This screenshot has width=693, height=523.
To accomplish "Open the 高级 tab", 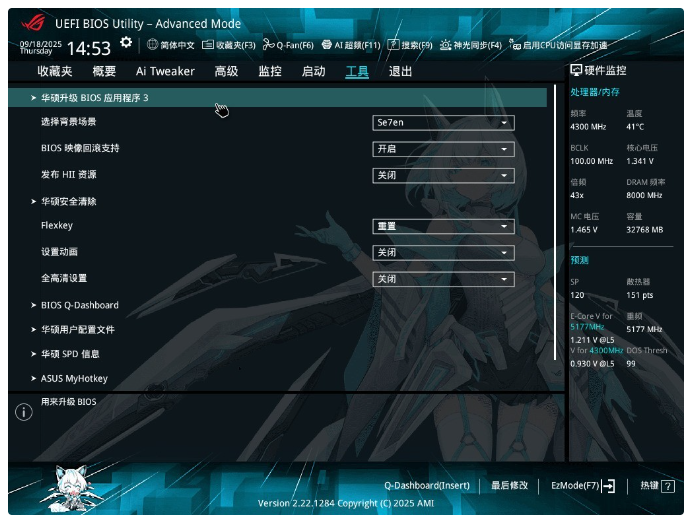I will [x=226, y=71].
